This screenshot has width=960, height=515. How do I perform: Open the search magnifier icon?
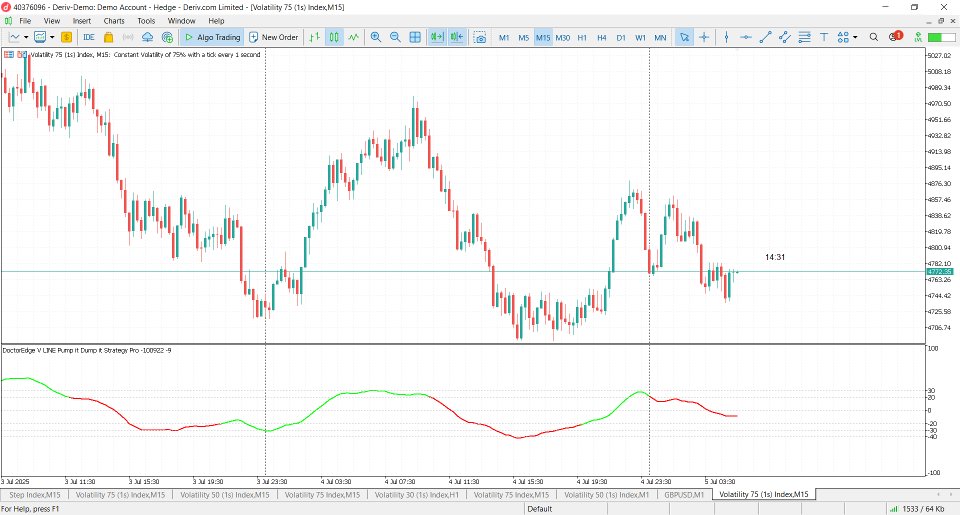tap(874, 37)
